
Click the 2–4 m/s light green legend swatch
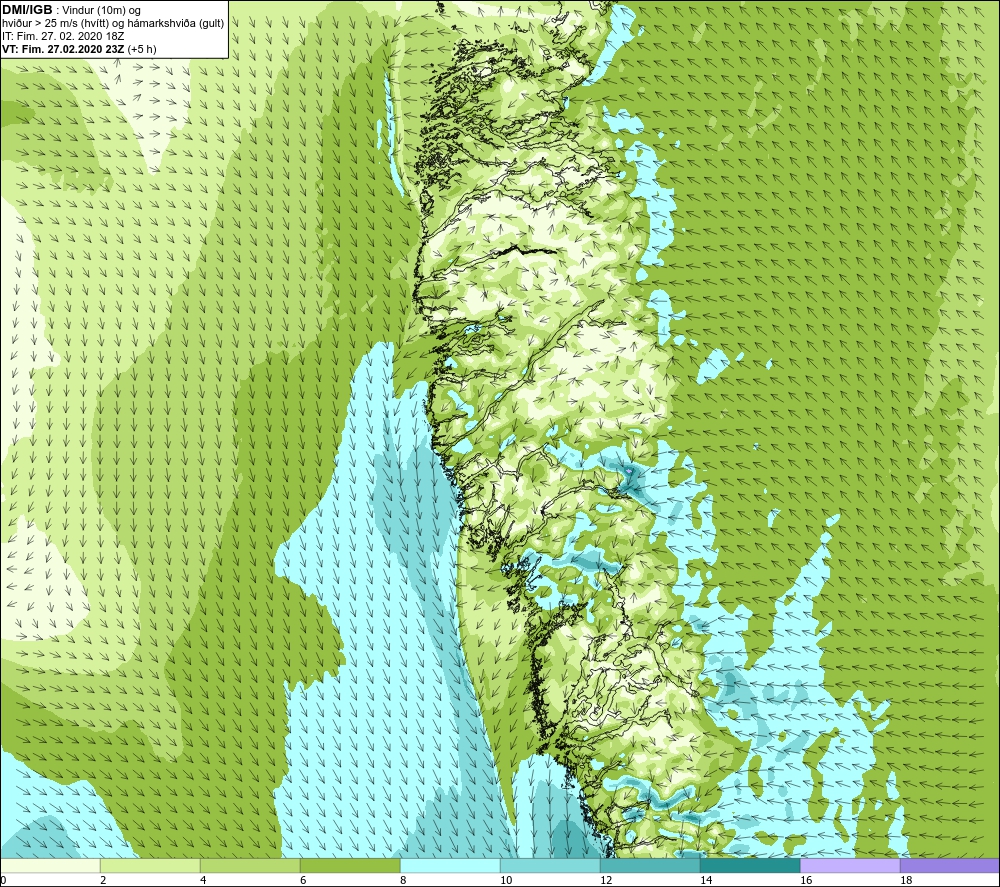tap(150, 865)
